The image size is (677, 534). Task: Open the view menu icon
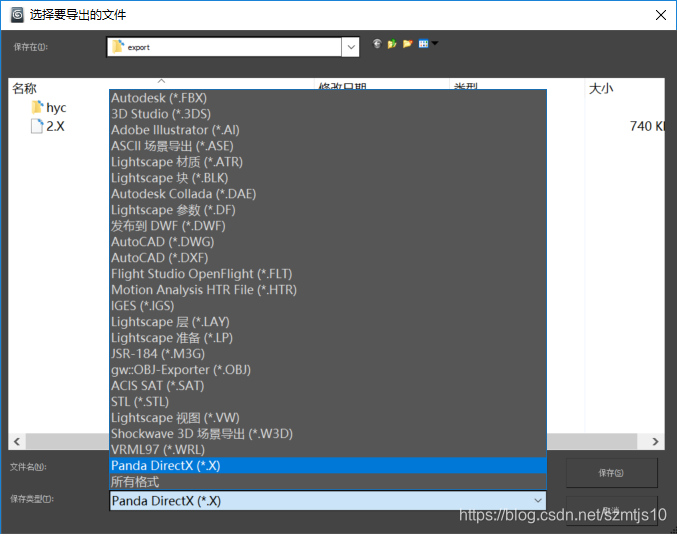423,44
